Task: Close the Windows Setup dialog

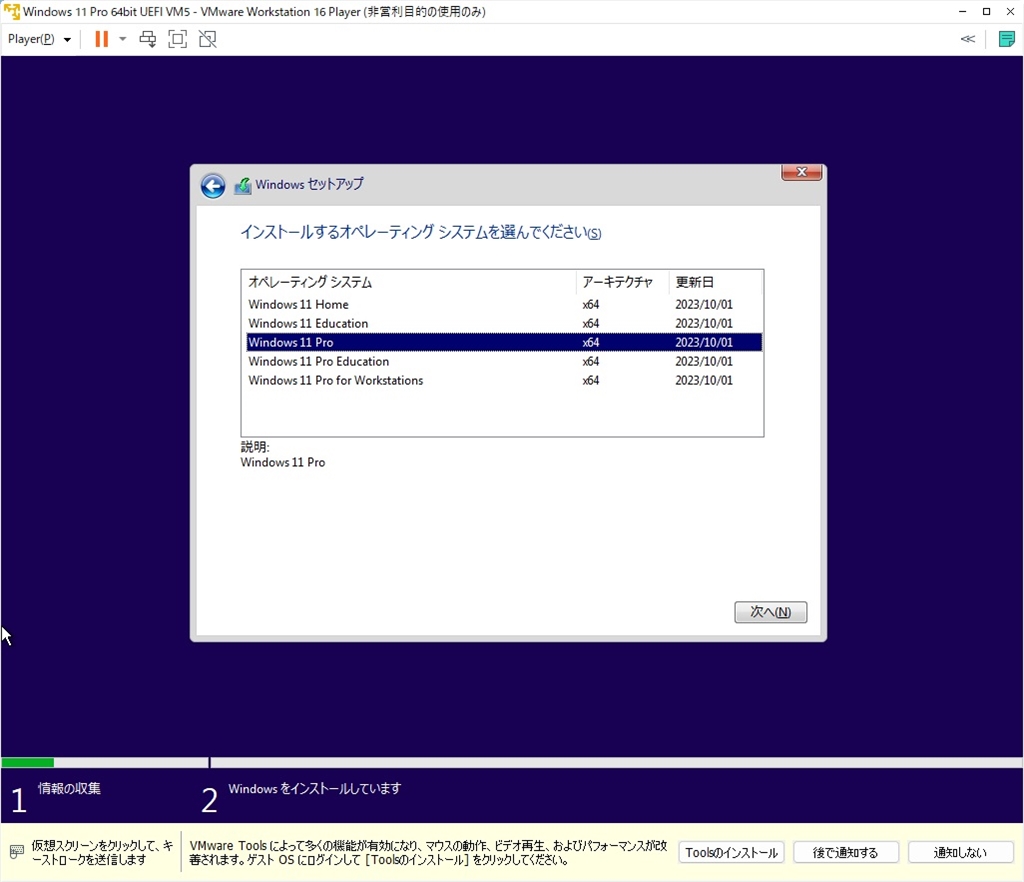Action: click(x=802, y=172)
